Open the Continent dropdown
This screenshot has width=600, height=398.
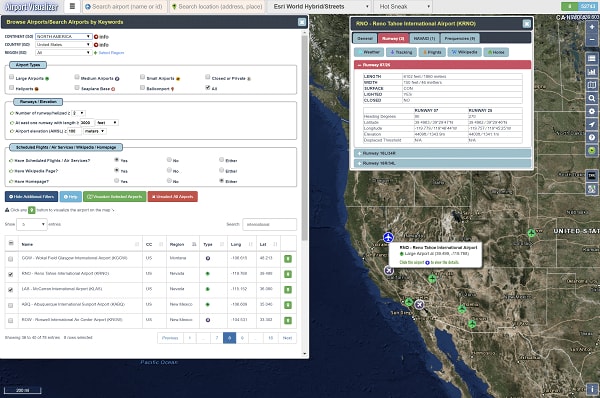click(63, 36)
